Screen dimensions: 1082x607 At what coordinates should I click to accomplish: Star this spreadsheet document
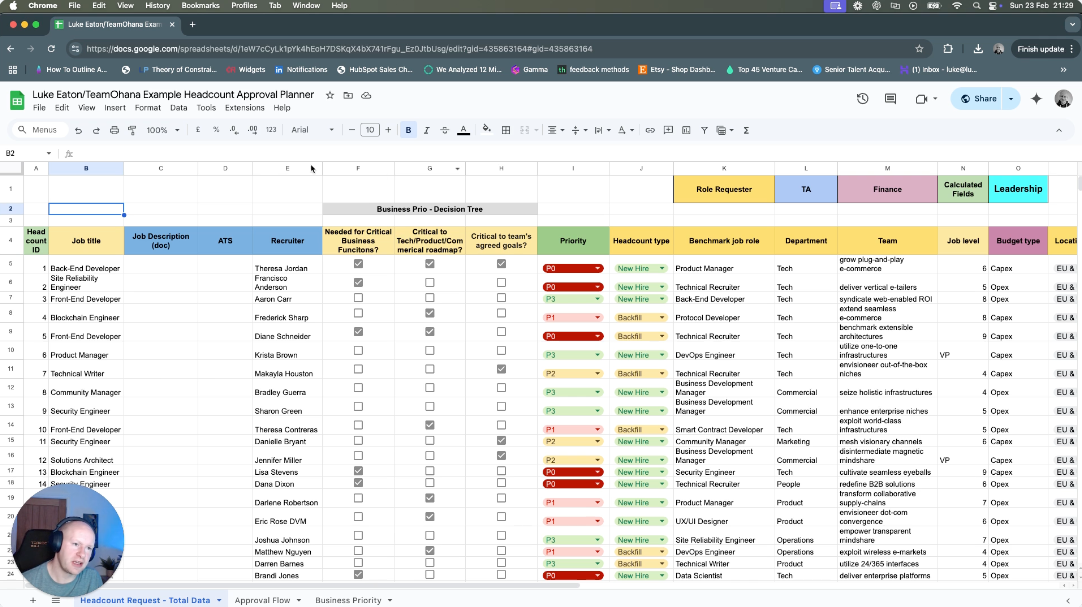coord(330,94)
